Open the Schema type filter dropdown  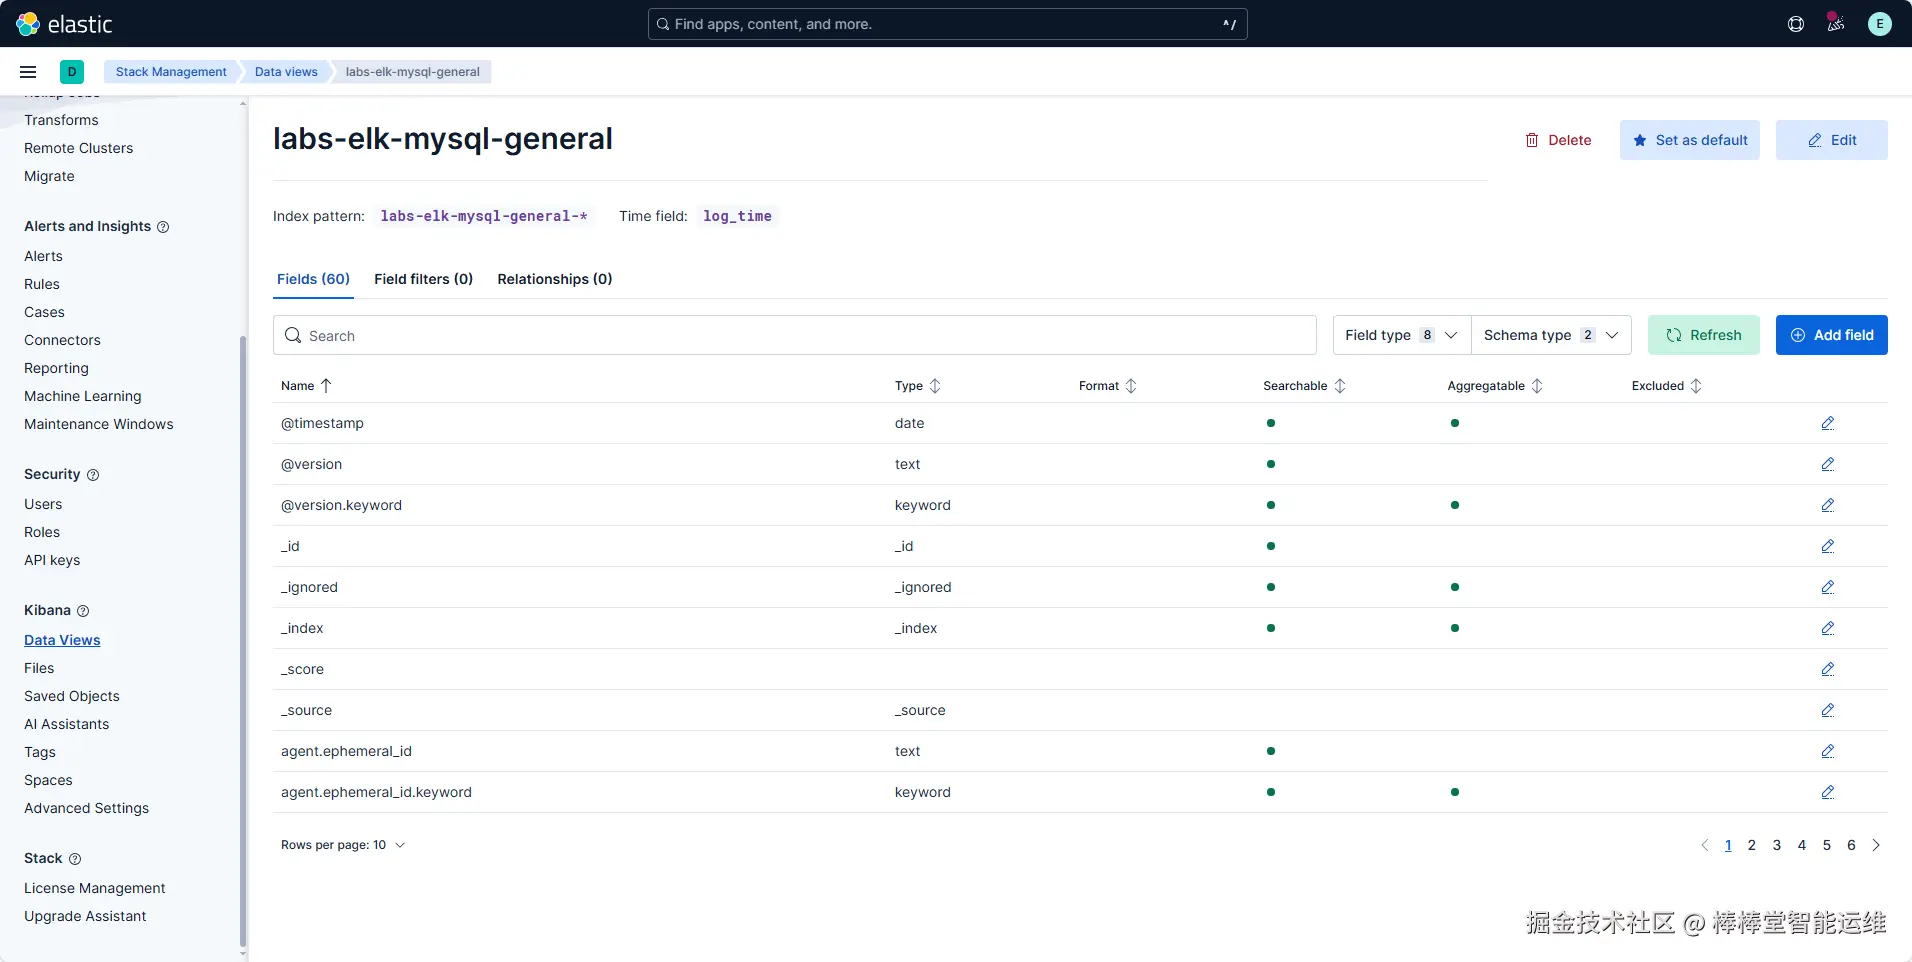(1551, 335)
